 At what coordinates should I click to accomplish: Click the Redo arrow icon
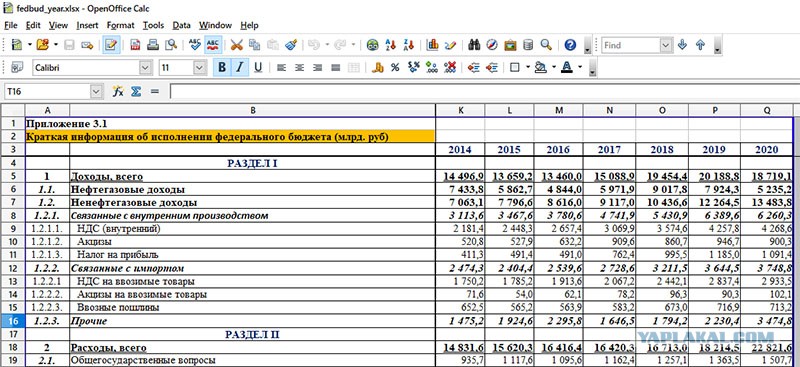340,45
